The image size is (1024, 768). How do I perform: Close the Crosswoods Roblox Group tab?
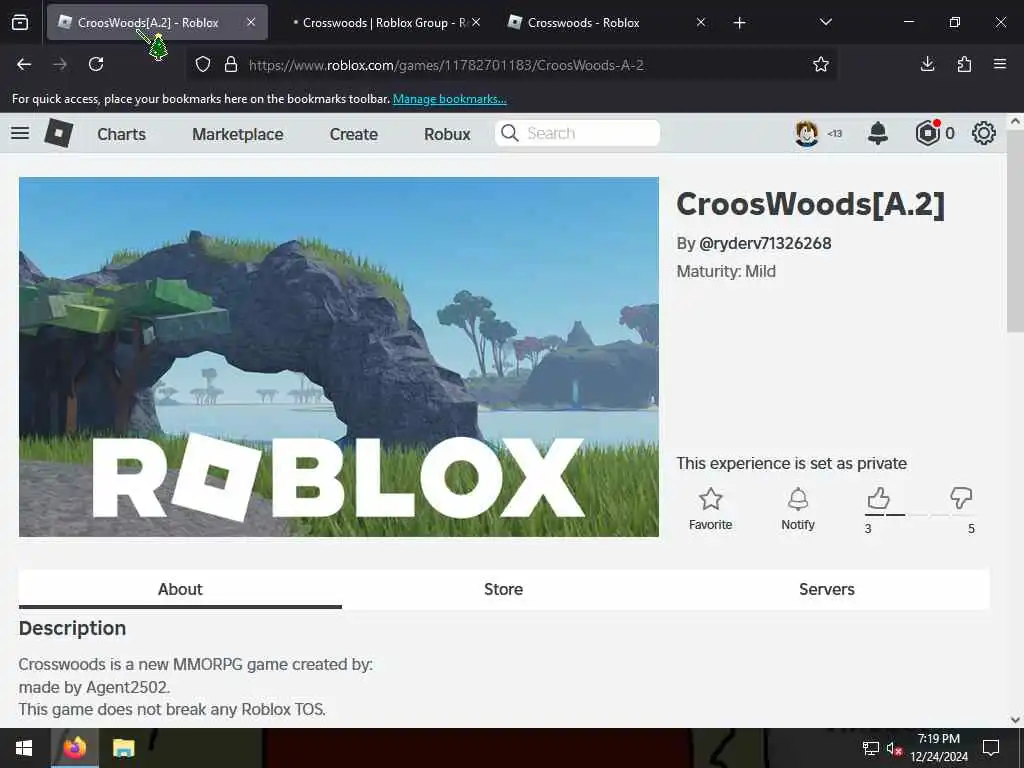tap(476, 22)
